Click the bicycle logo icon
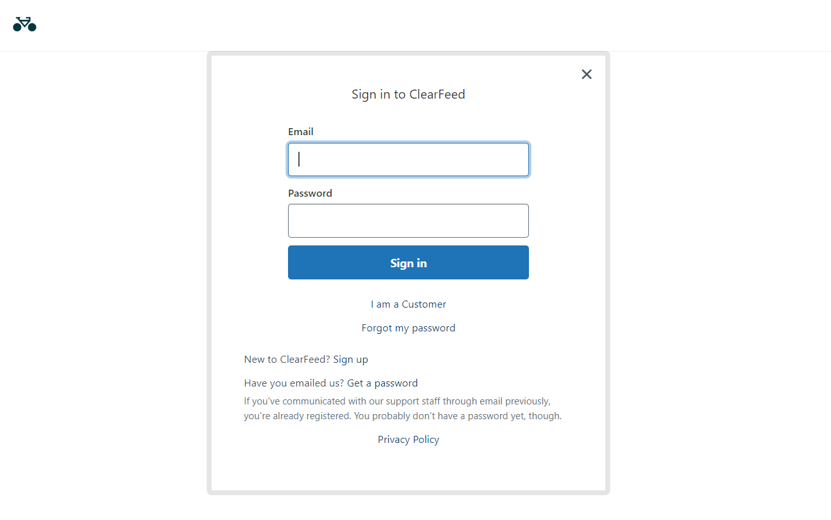The width and height of the screenshot is (831, 520). (25, 25)
